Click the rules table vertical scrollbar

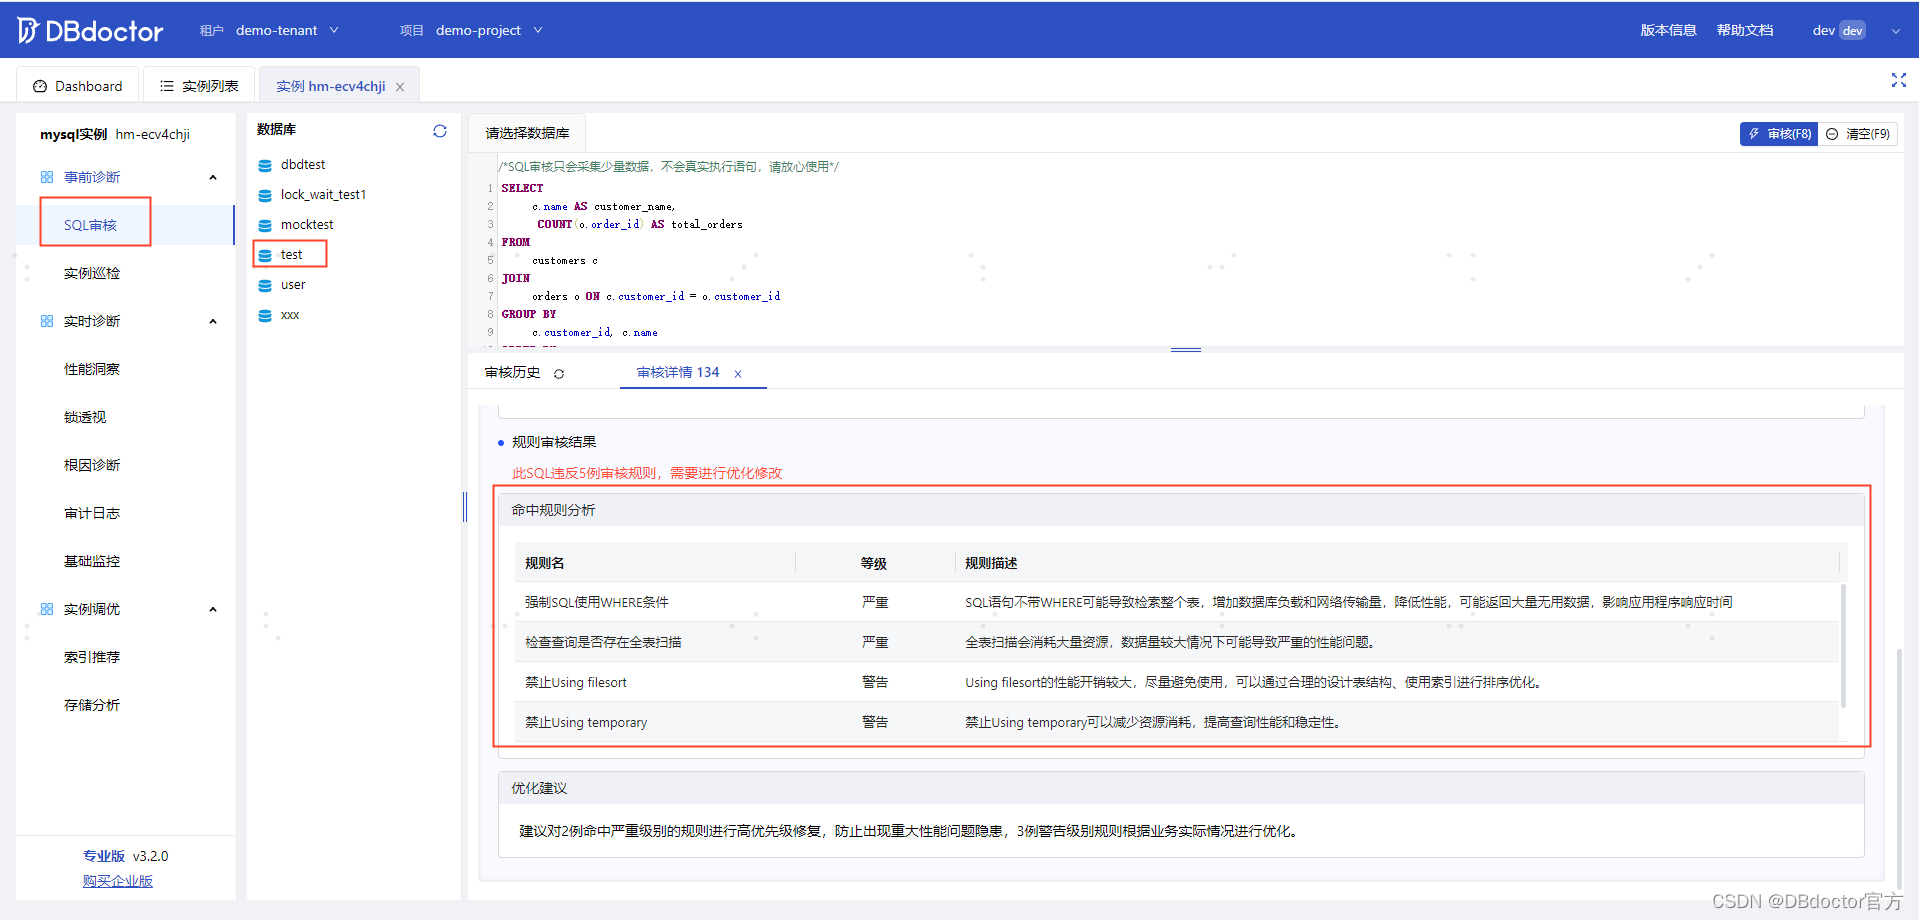click(x=1843, y=645)
